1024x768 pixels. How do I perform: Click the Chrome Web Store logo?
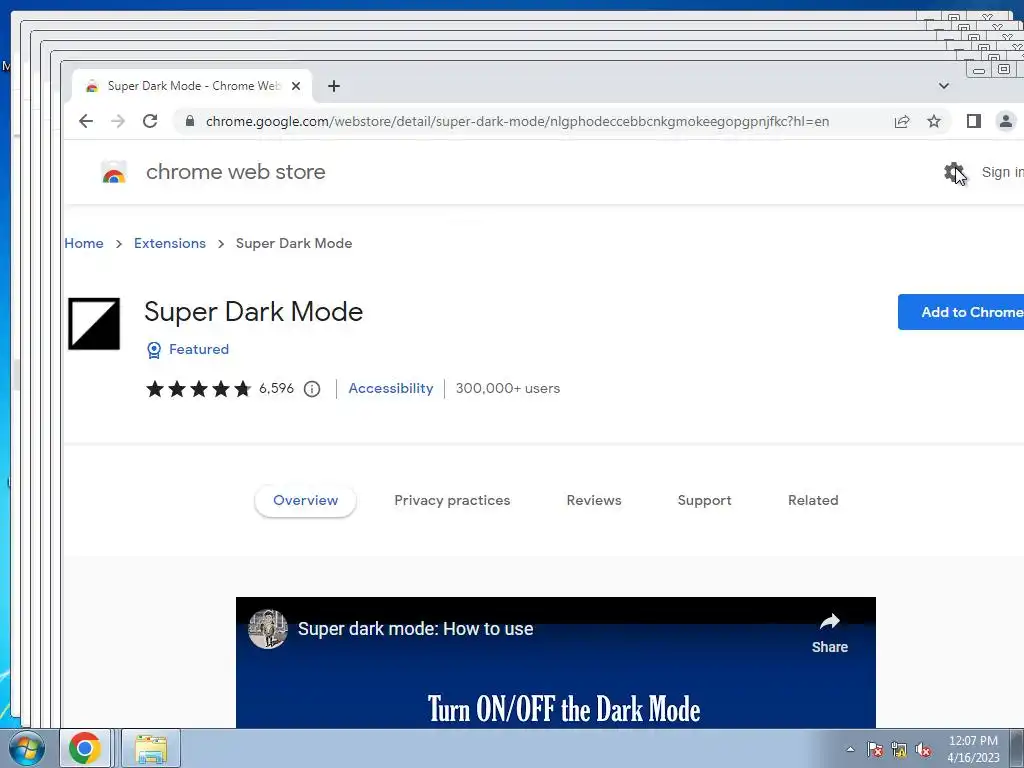[x=114, y=172]
